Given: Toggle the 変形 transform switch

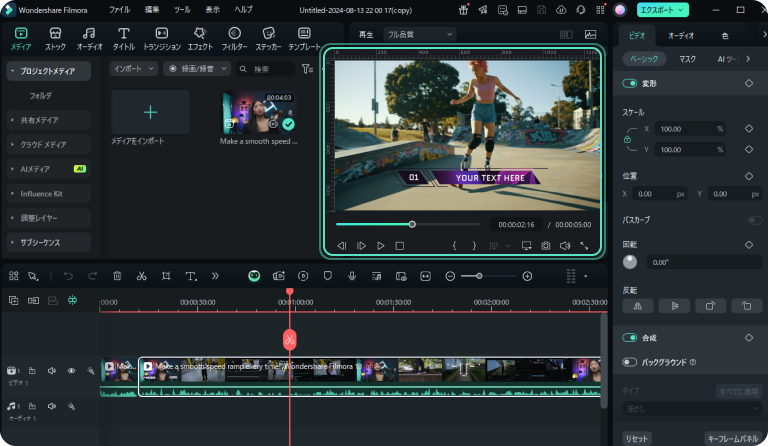Looking at the screenshot, I should tap(629, 83).
